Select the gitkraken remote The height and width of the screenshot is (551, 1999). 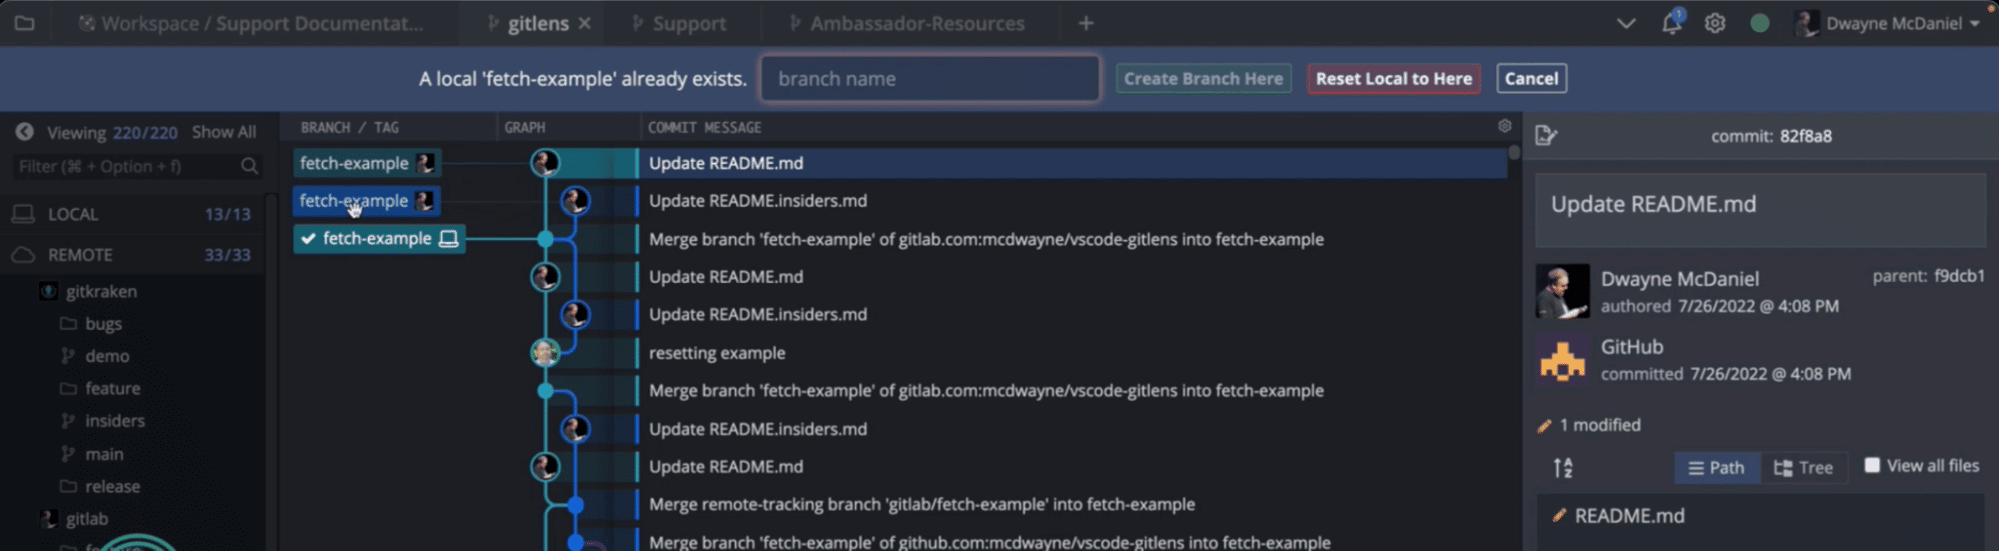(101, 291)
